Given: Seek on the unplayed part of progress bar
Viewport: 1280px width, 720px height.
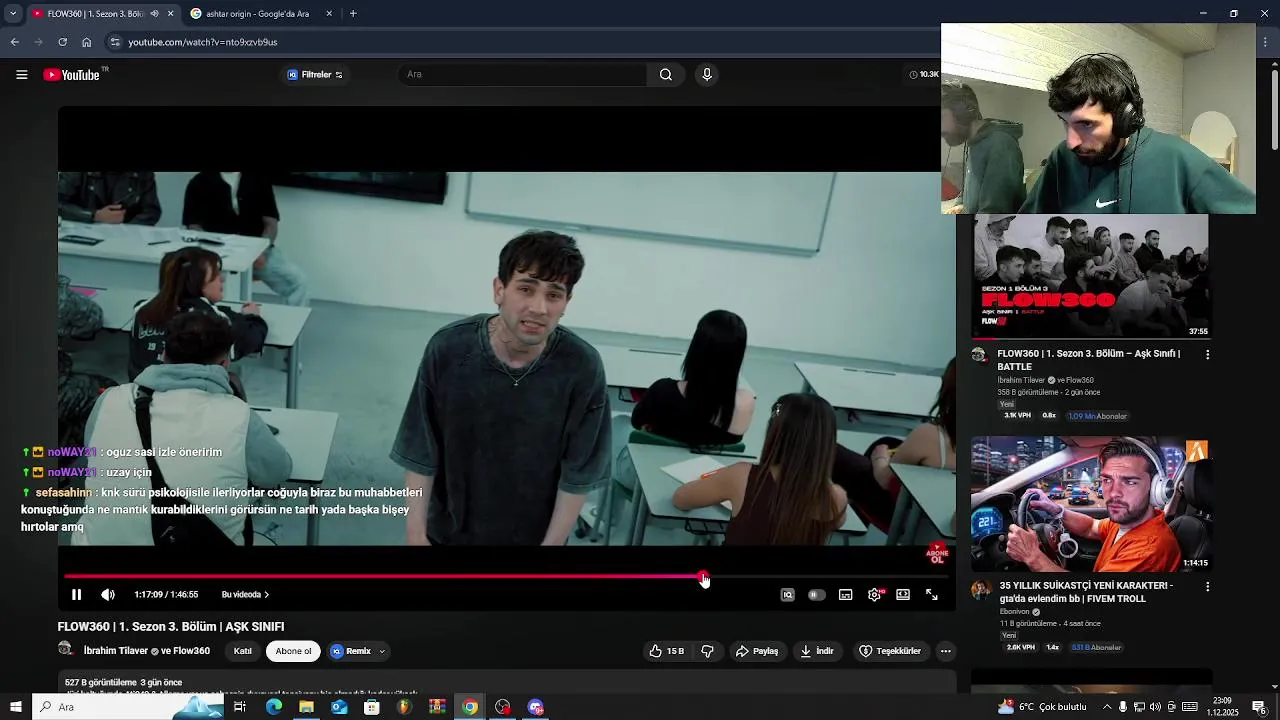Looking at the screenshot, I should coord(827,576).
